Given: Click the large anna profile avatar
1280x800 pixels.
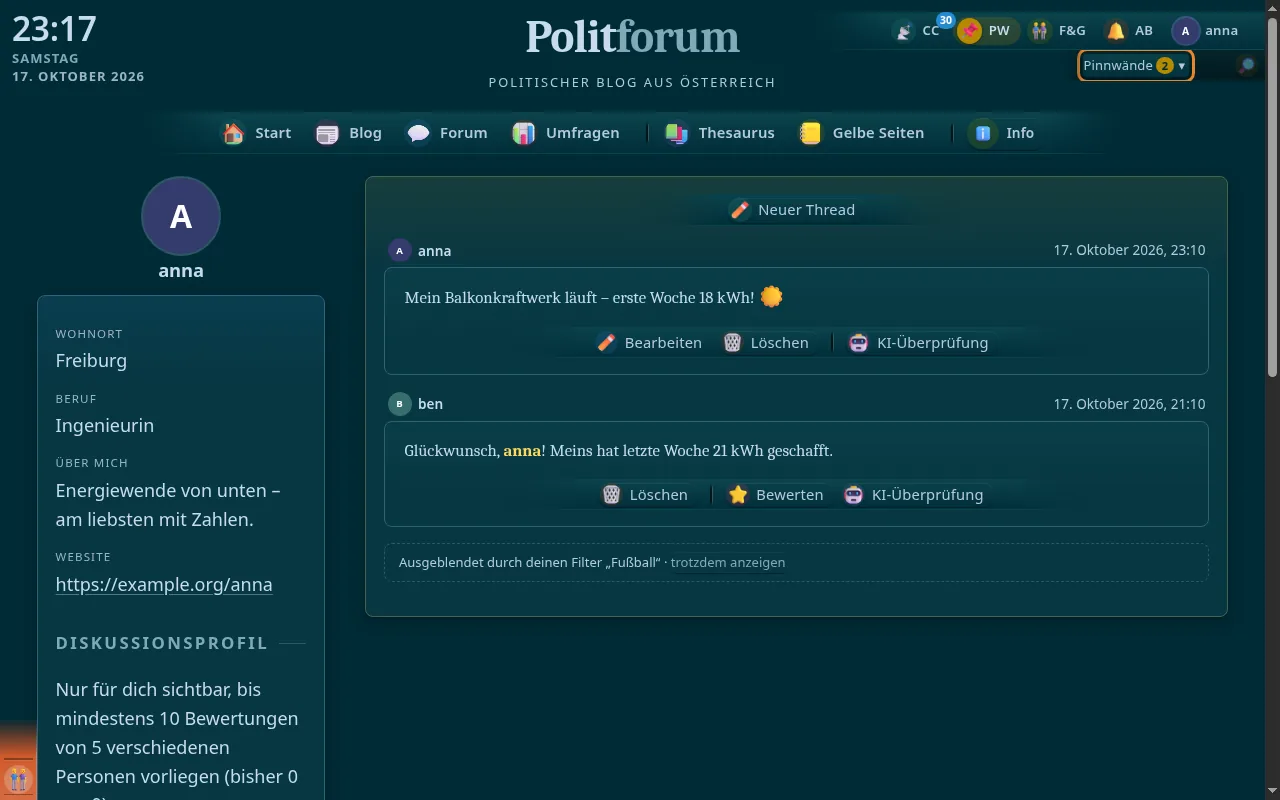Looking at the screenshot, I should 181,216.
